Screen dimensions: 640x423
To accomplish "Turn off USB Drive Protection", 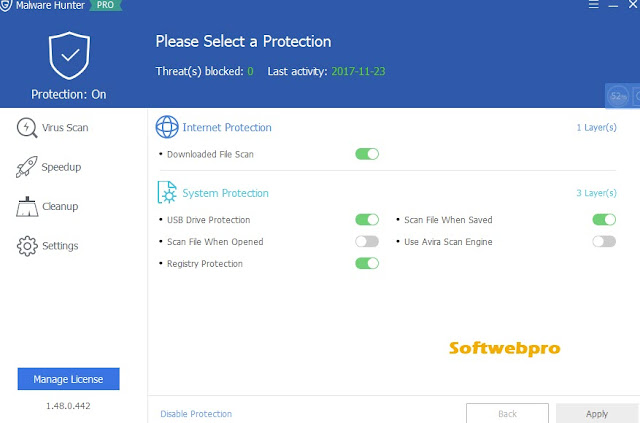I will [x=367, y=219].
